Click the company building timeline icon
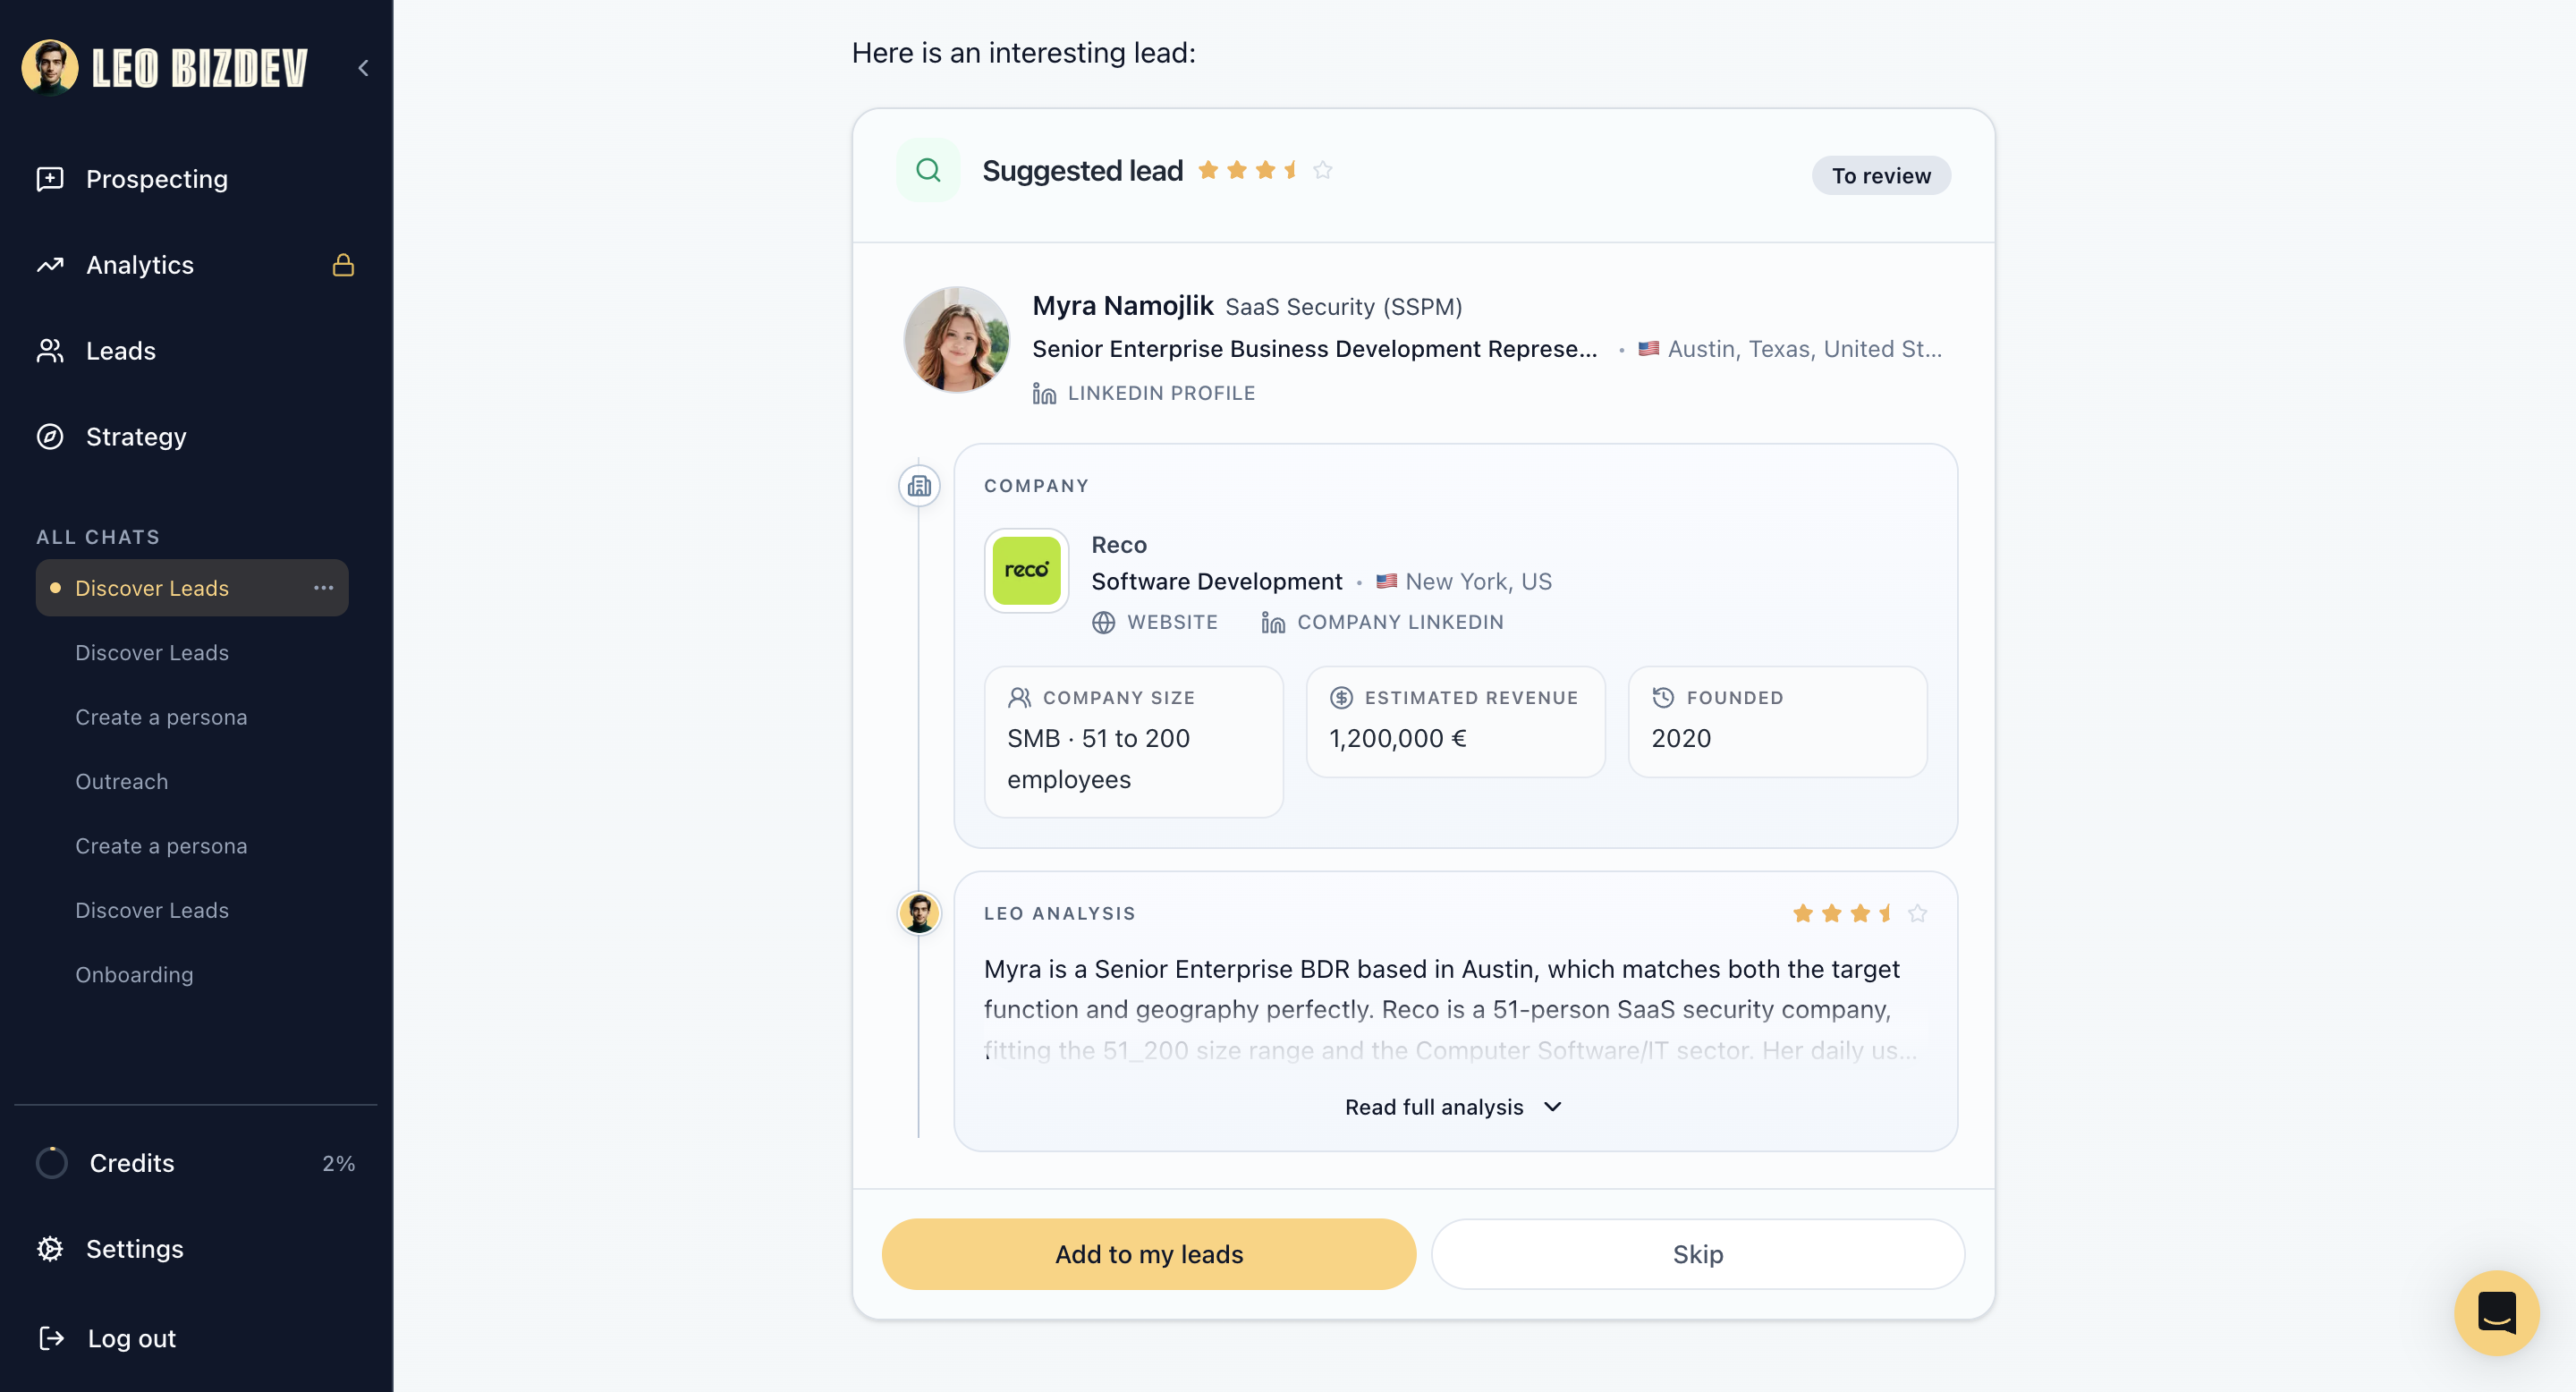The height and width of the screenshot is (1392, 2576). [x=919, y=486]
